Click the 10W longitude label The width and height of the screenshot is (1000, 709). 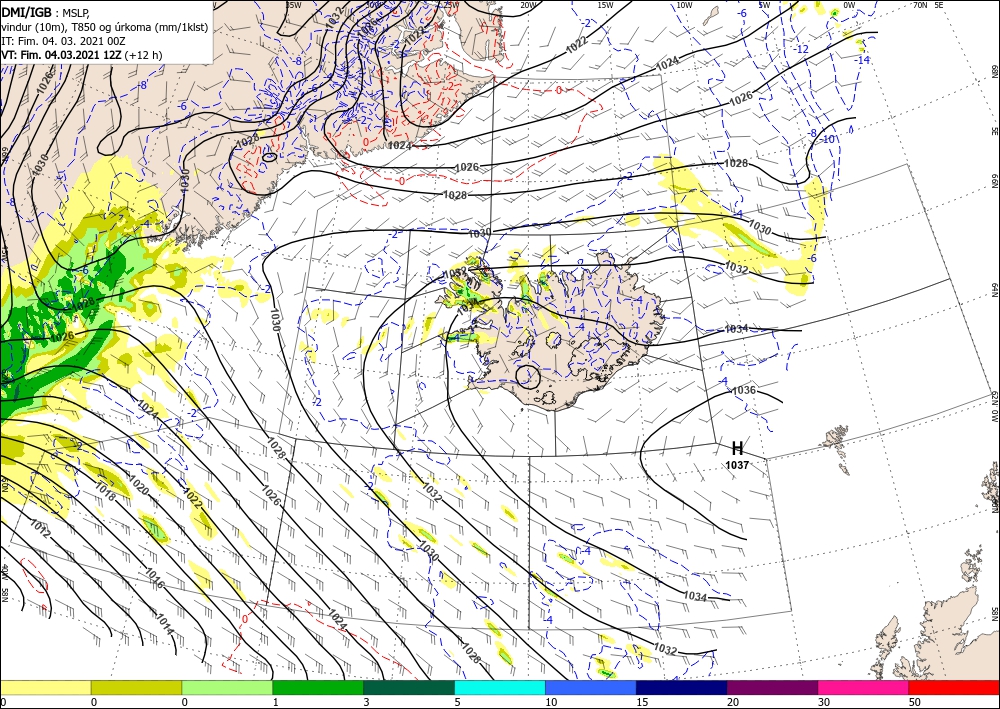pyautogui.click(x=684, y=5)
